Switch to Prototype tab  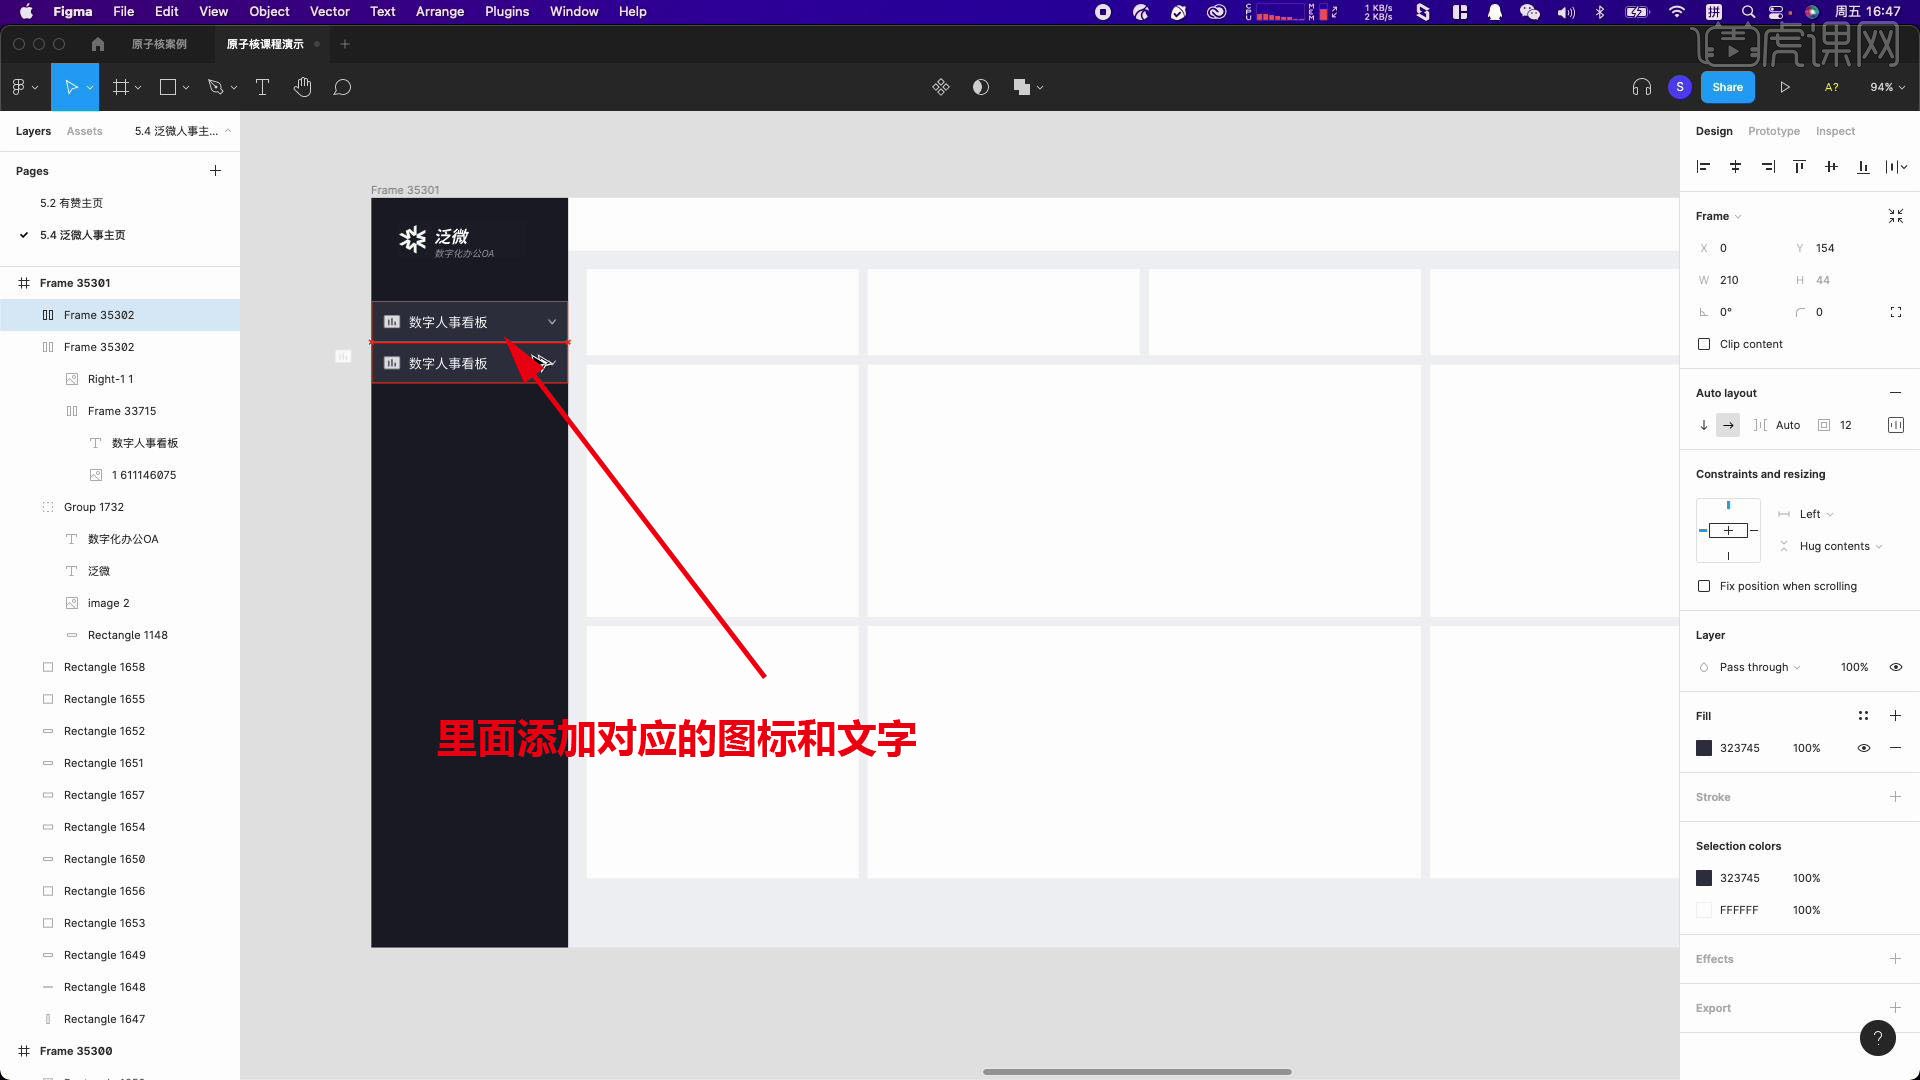pyautogui.click(x=1773, y=131)
